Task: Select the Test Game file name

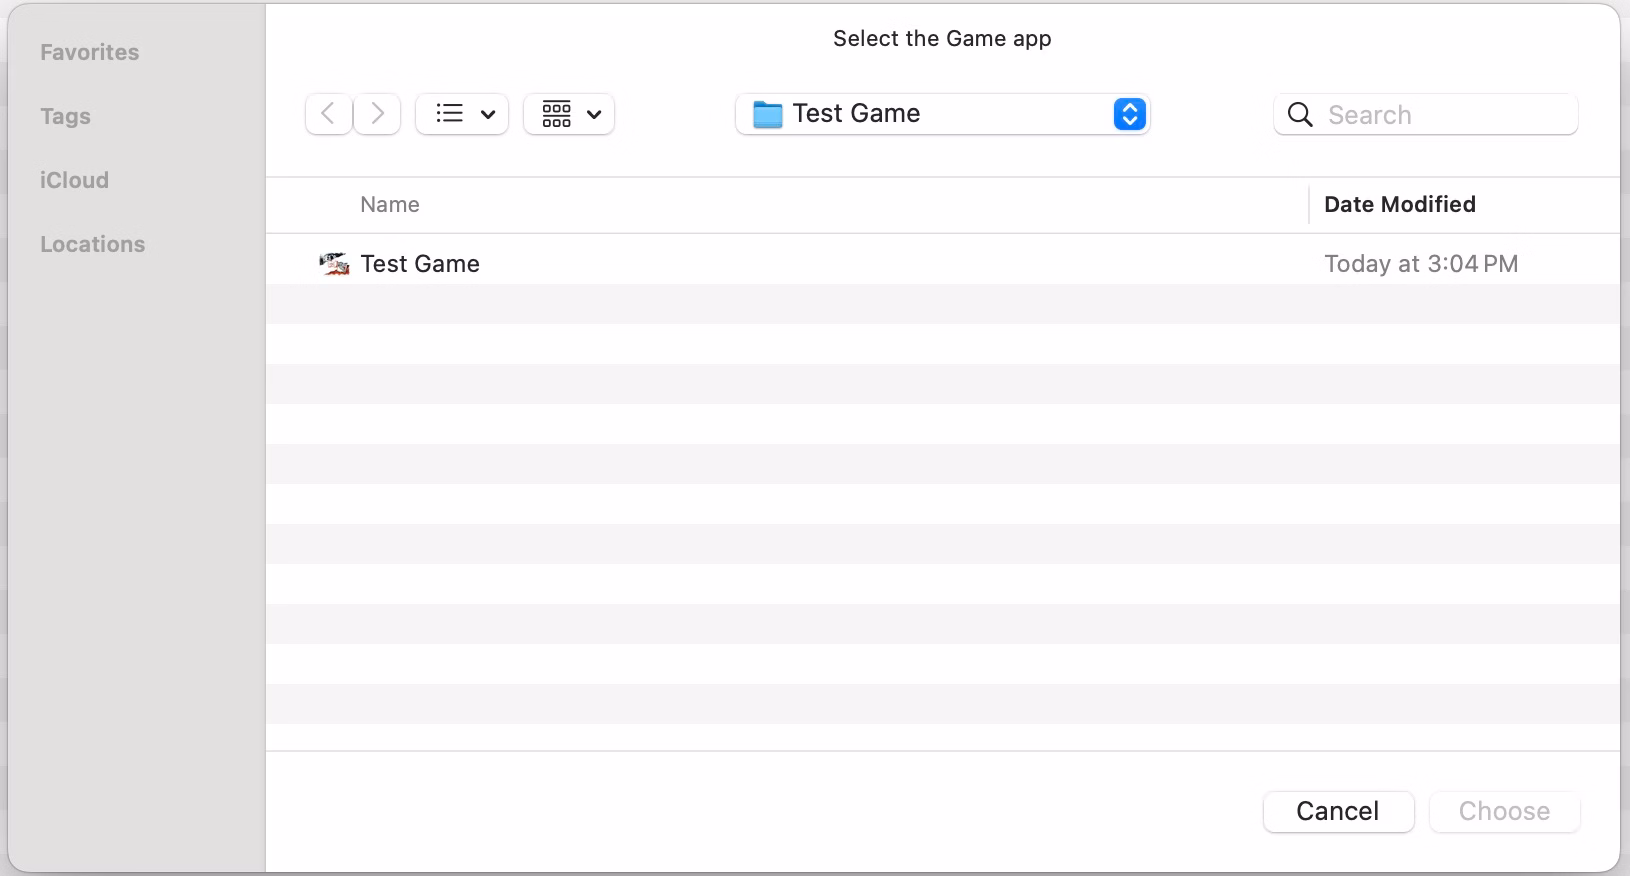Action: point(420,264)
